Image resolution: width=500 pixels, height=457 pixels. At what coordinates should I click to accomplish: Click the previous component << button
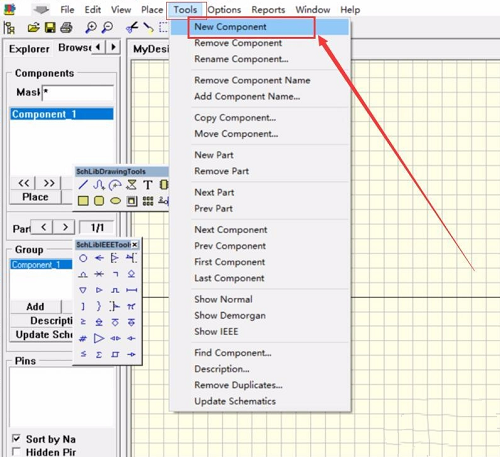24,183
